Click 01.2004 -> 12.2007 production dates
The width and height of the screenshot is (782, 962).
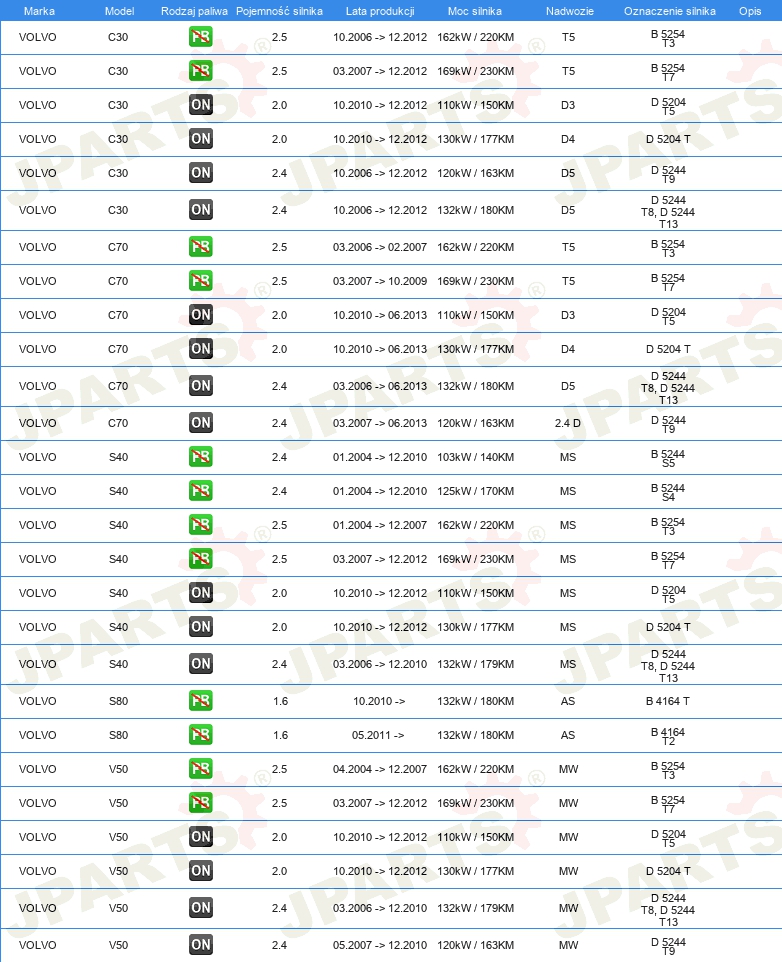380,525
